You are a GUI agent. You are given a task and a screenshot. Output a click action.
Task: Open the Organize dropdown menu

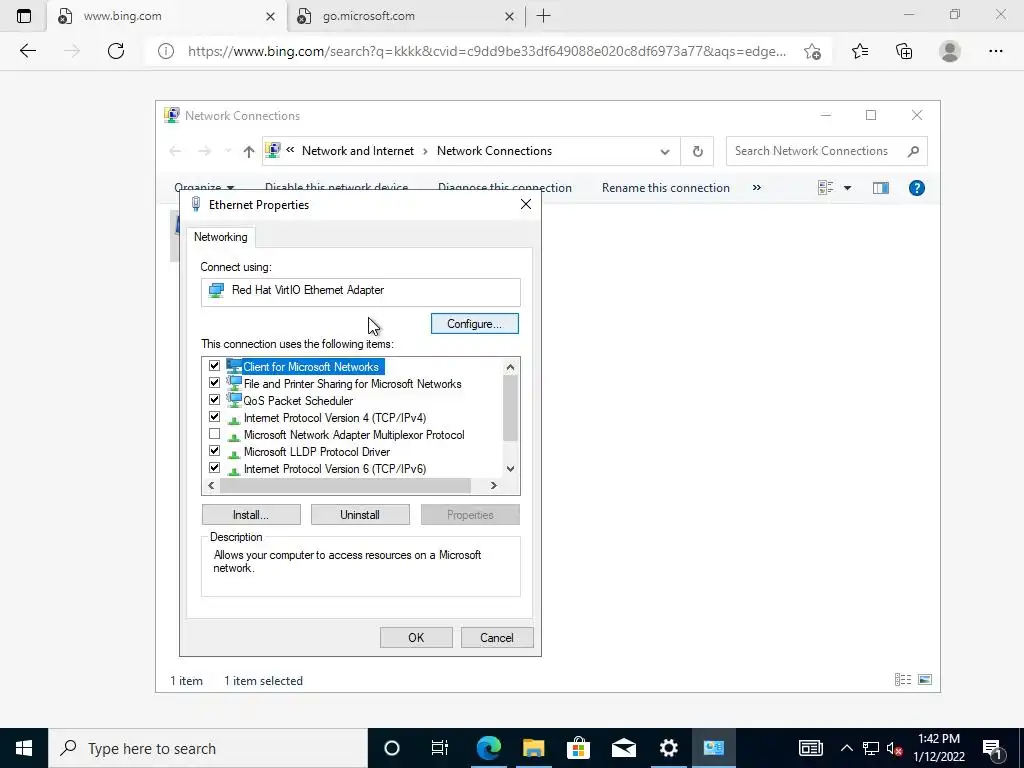204,187
